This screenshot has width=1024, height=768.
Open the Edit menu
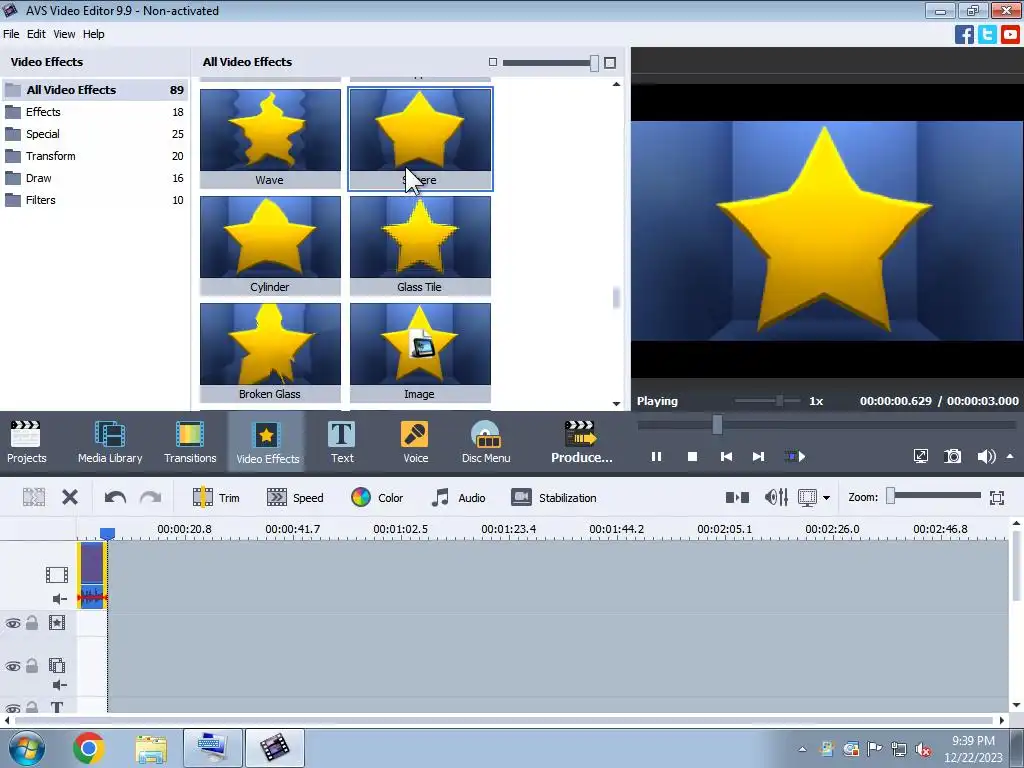36,34
